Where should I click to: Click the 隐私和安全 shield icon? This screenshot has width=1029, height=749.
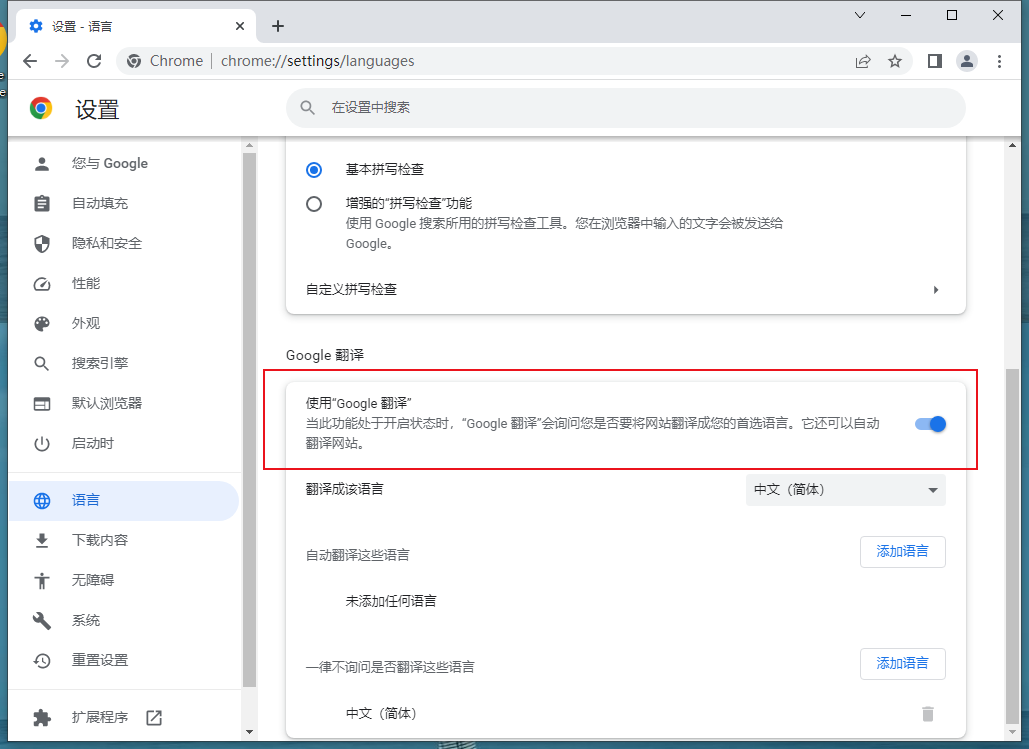click(42, 244)
